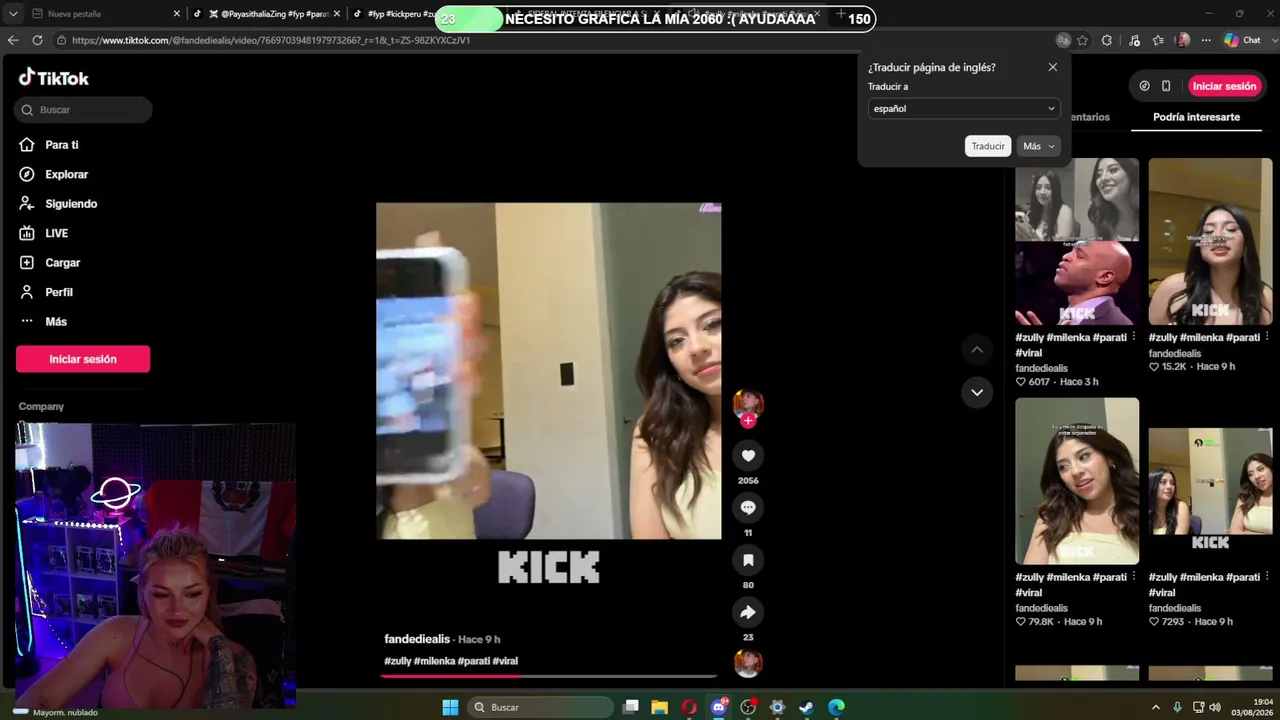
Task: Open the creator's avatar by the video
Action: pyautogui.click(x=748, y=403)
